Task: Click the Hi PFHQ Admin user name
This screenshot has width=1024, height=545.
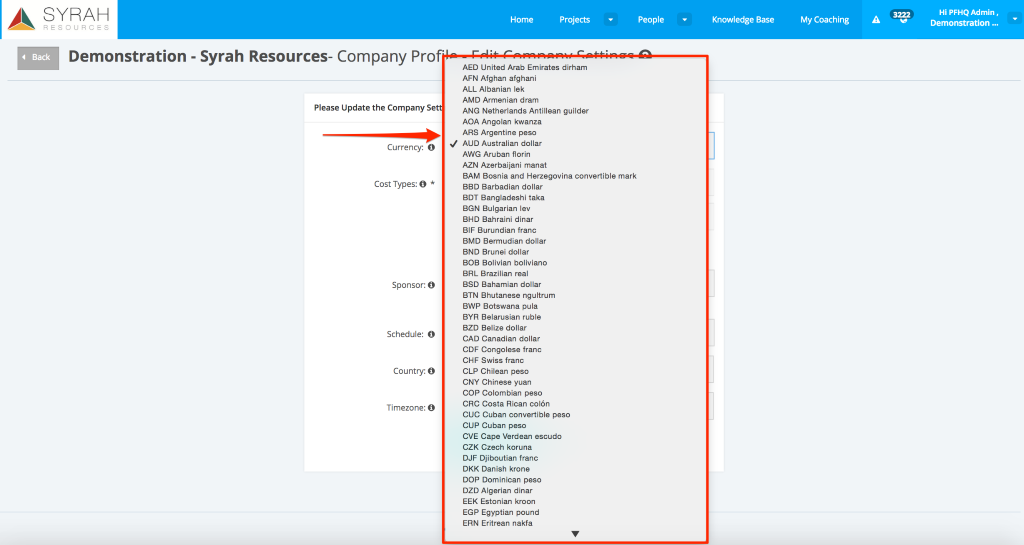Action: pyautogui.click(x=964, y=18)
